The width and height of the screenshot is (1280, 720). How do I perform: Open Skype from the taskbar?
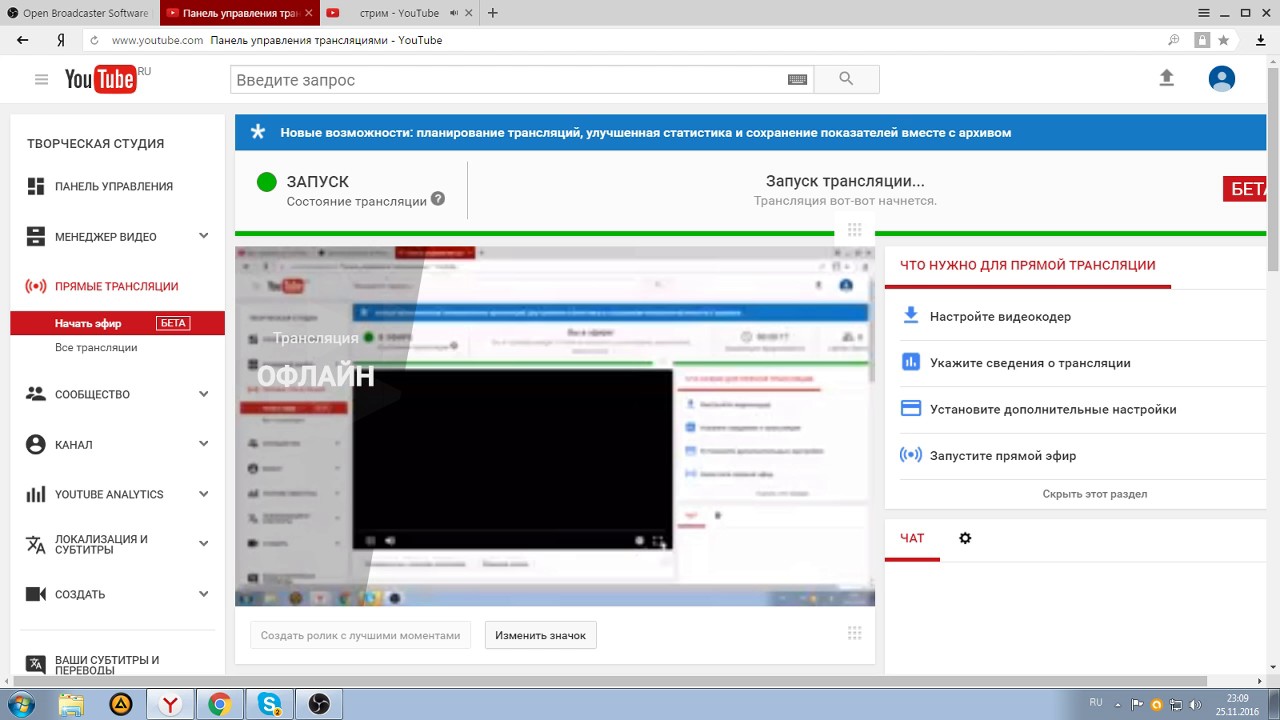(x=269, y=705)
